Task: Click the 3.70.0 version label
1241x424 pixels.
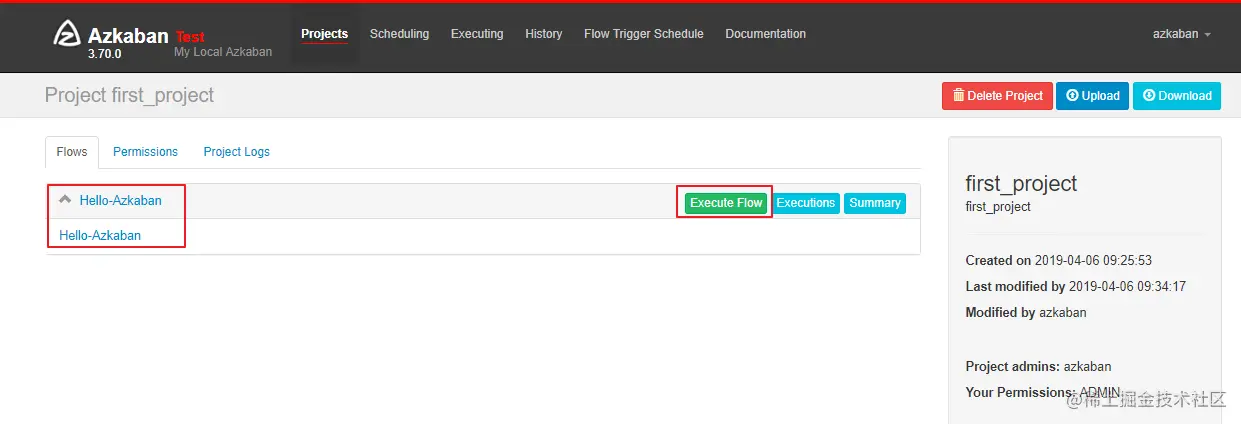Action: (x=104, y=55)
